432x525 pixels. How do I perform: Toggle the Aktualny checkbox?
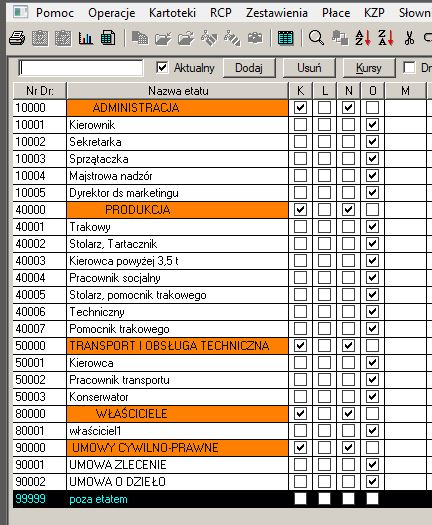point(162,68)
